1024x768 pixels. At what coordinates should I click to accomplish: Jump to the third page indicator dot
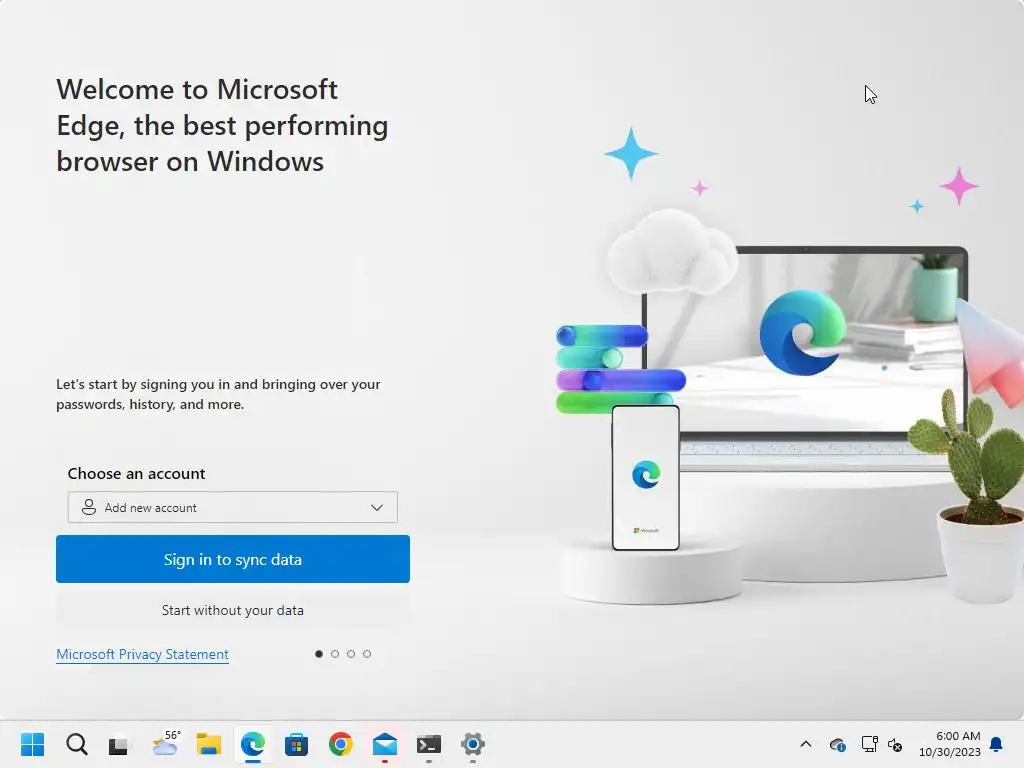pyautogui.click(x=351, y=654)
